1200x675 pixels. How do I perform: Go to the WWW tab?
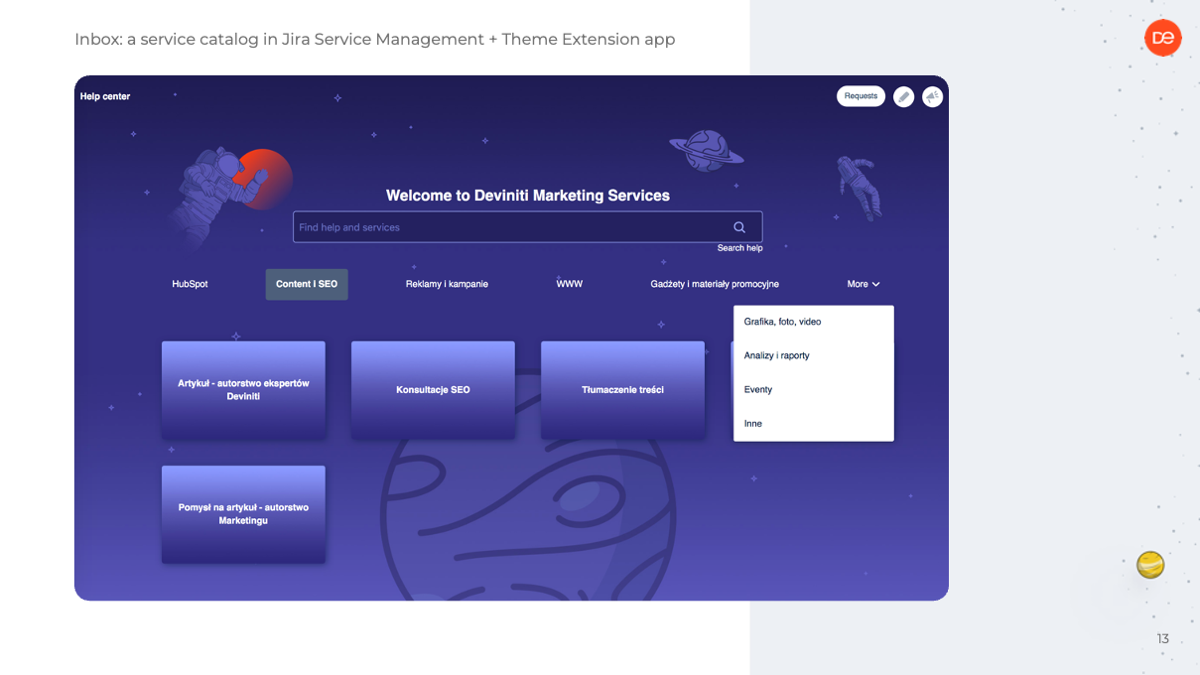(x=570, y=284)
